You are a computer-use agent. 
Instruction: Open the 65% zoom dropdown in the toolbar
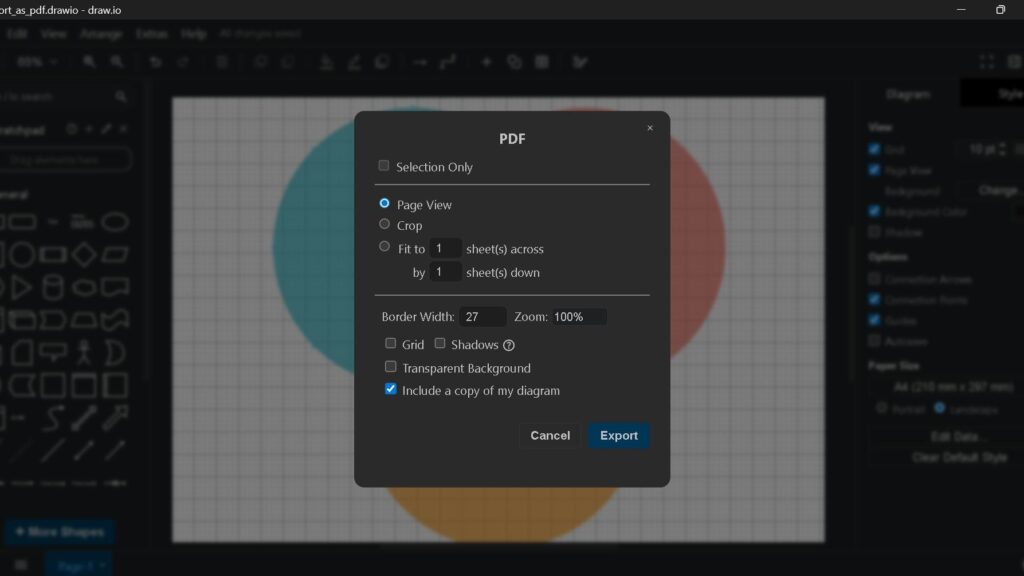tap(37, 62)
